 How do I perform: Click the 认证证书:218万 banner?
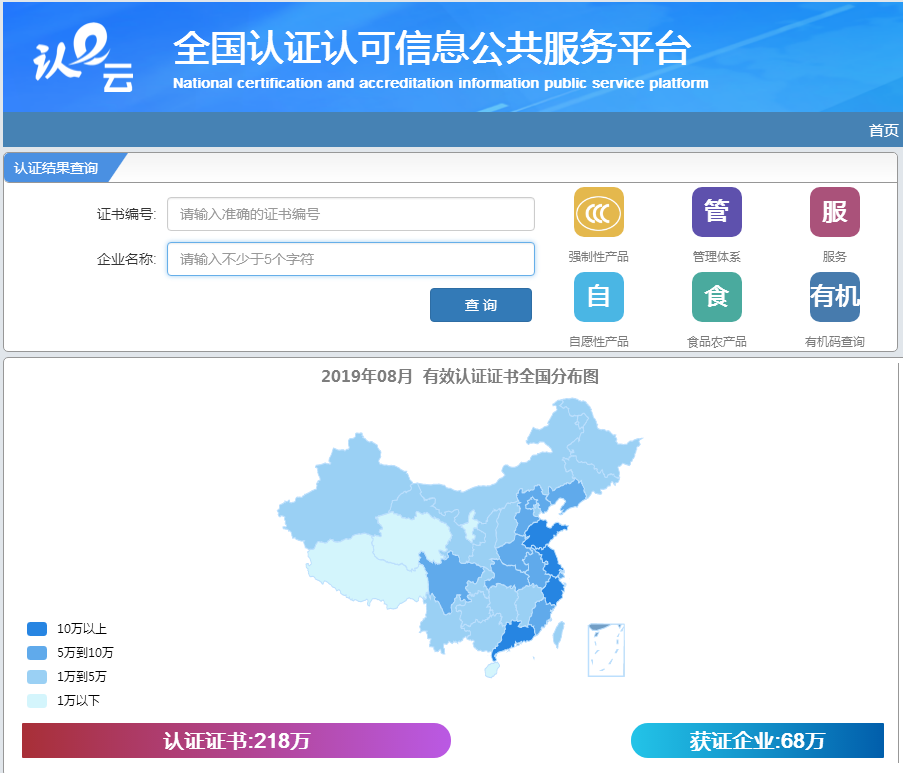pos(236,740)
